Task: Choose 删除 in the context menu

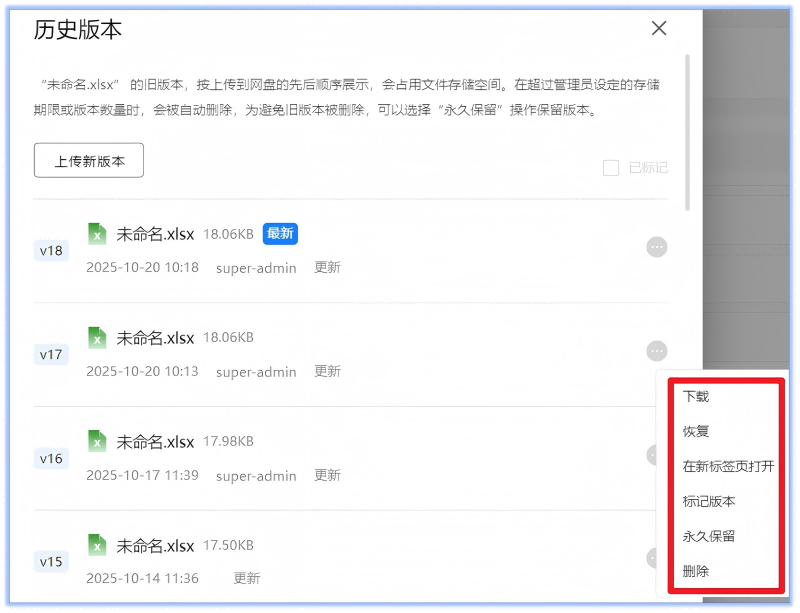Action: click(x=696, y=571)
